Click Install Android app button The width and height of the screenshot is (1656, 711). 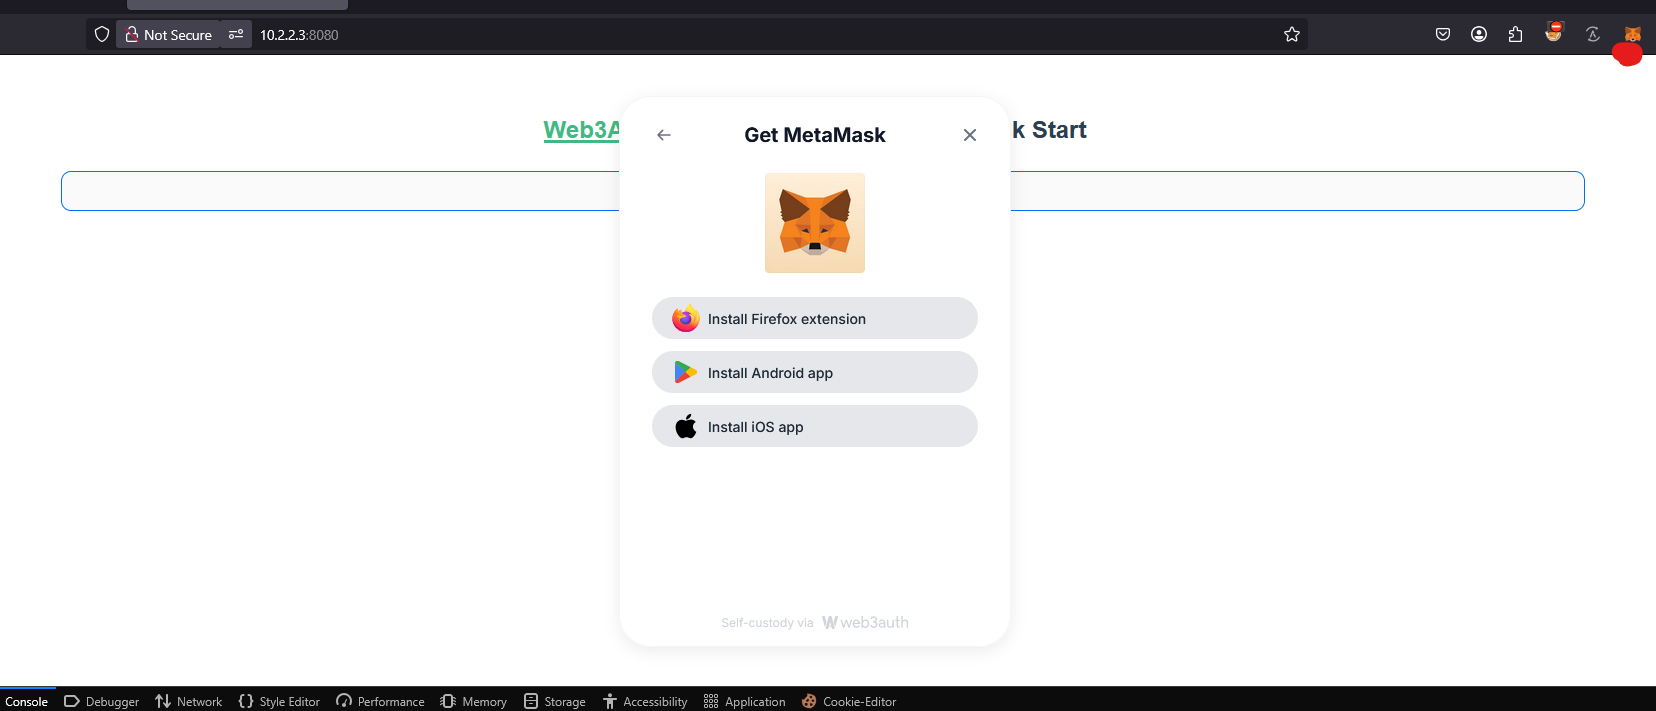click(815, 372)
